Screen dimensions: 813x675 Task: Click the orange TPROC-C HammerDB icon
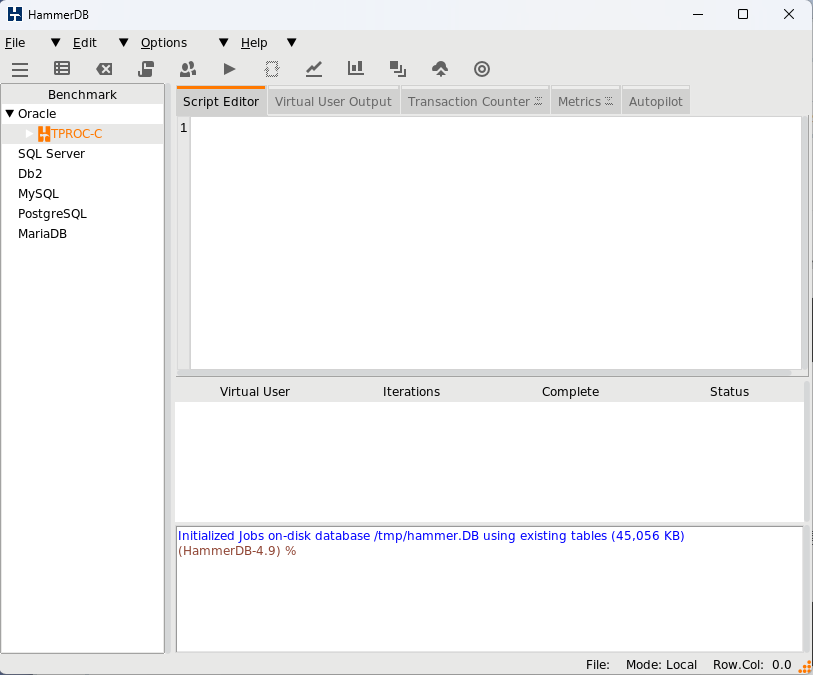pyautogui.click(x=44, y=134)
